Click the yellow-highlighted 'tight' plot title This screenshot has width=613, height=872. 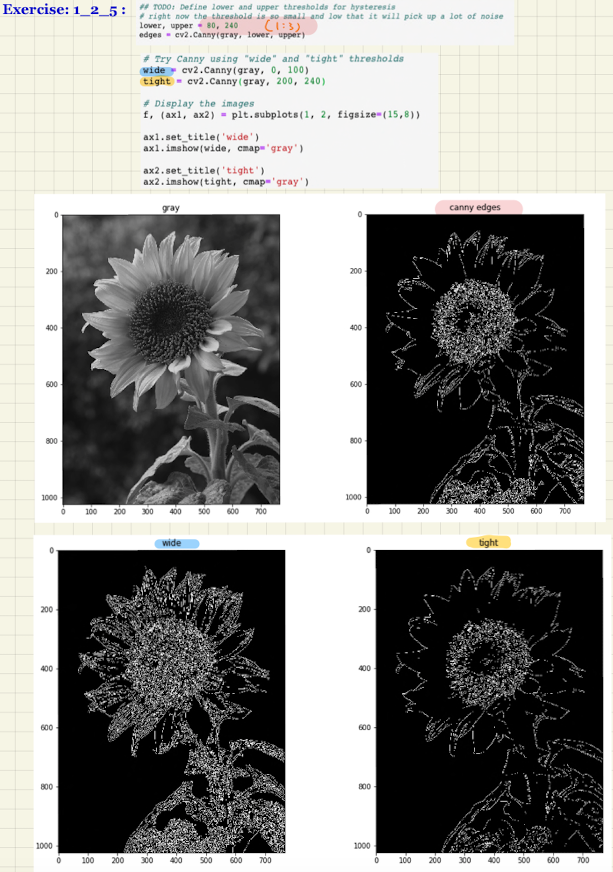click(488, 542)
